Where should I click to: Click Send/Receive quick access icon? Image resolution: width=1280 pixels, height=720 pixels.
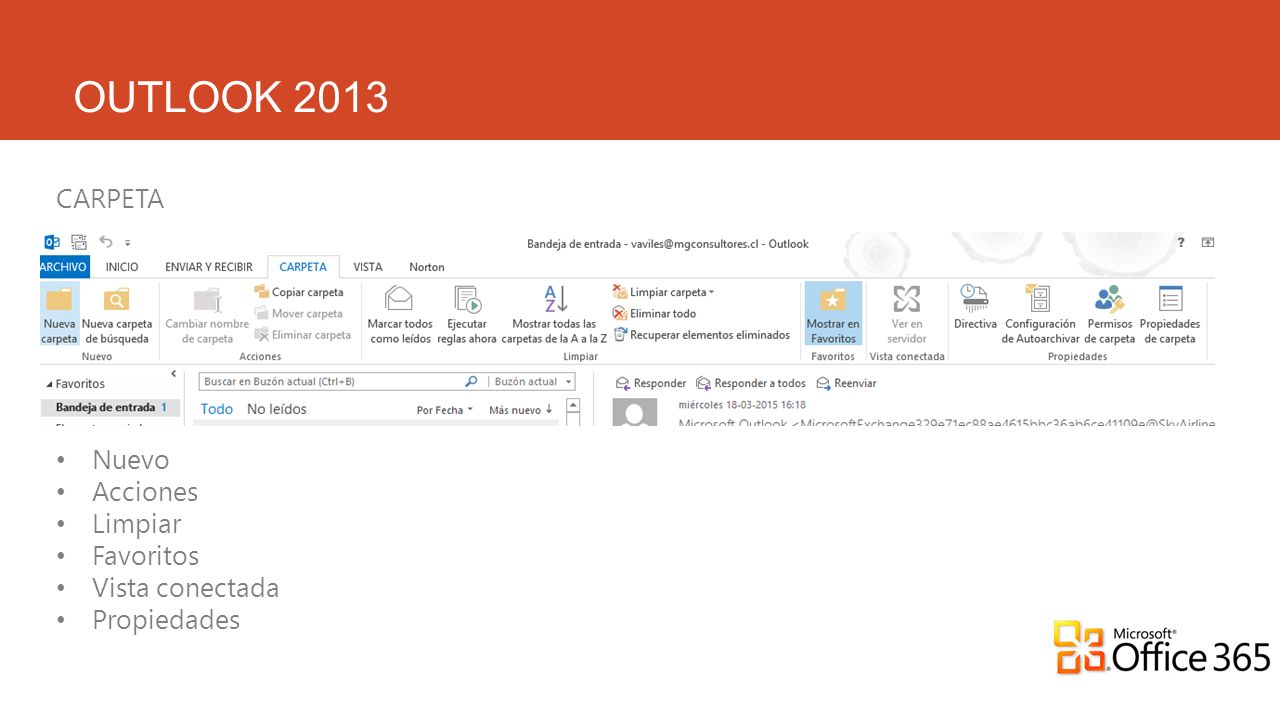click(78, 242)
